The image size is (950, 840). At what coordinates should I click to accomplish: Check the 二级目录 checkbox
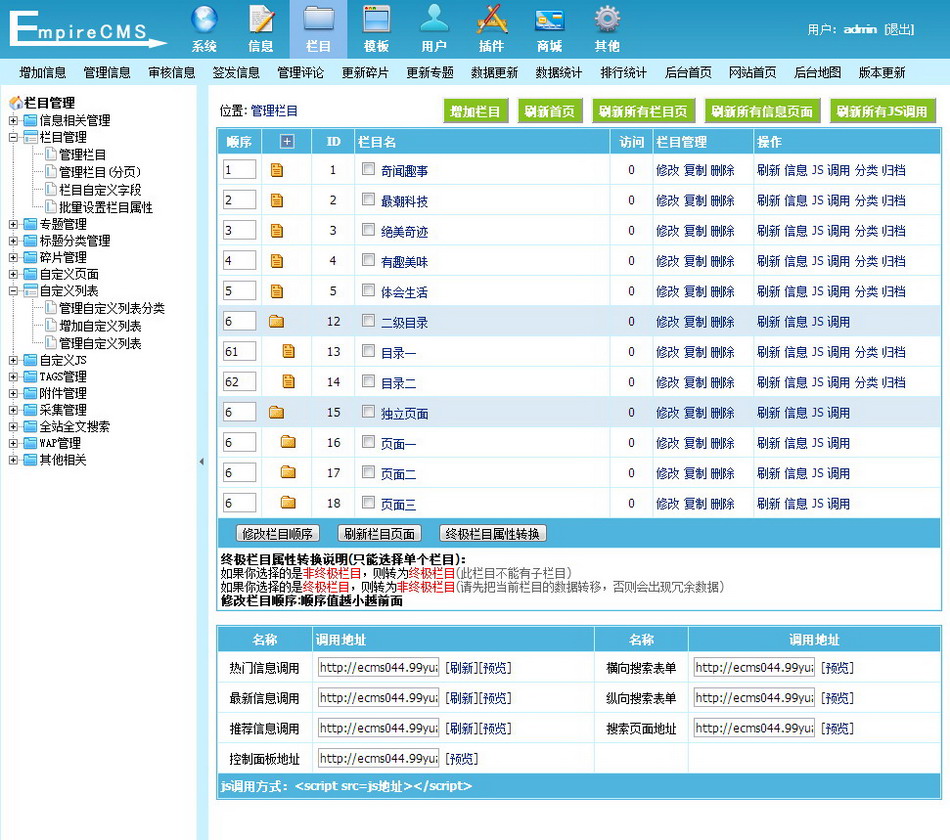[368, 321]
